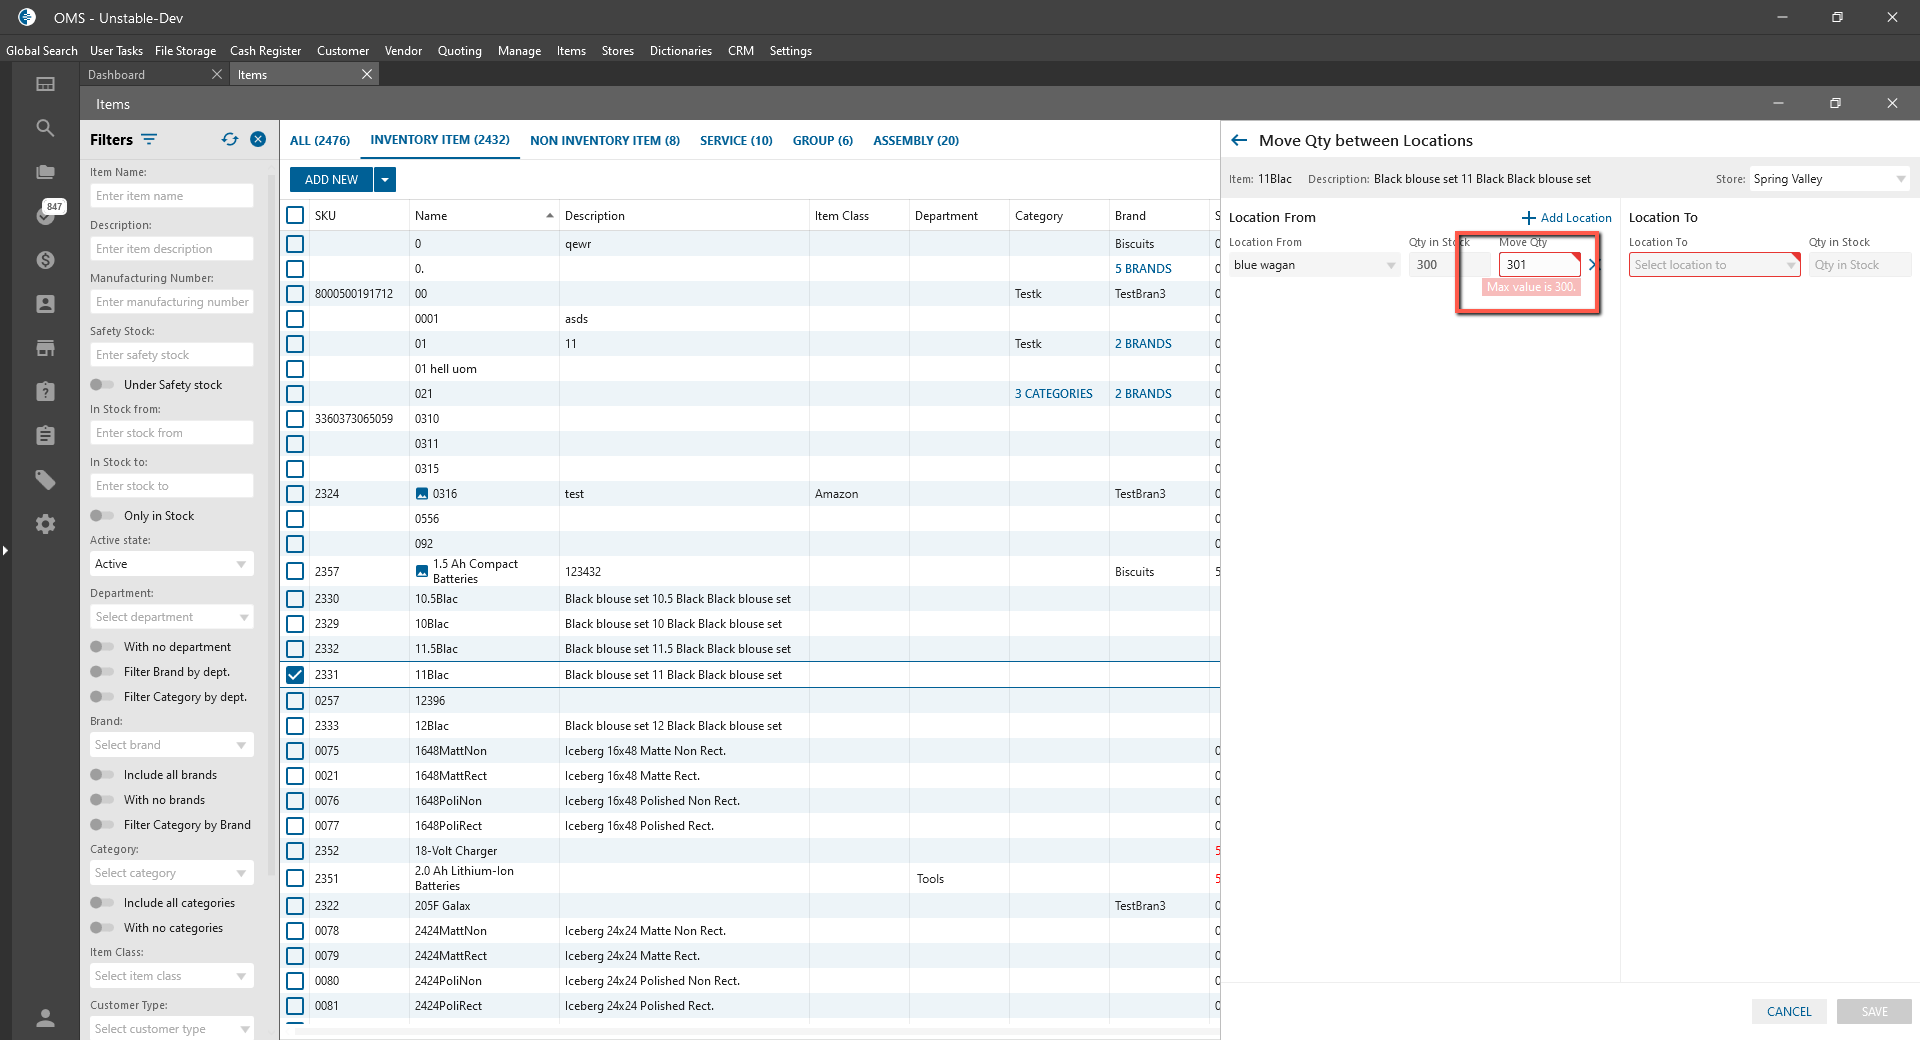Open the dollar sign cash register icon
The width and height of the screenshot is (1920, 1040).
point(45,260)
